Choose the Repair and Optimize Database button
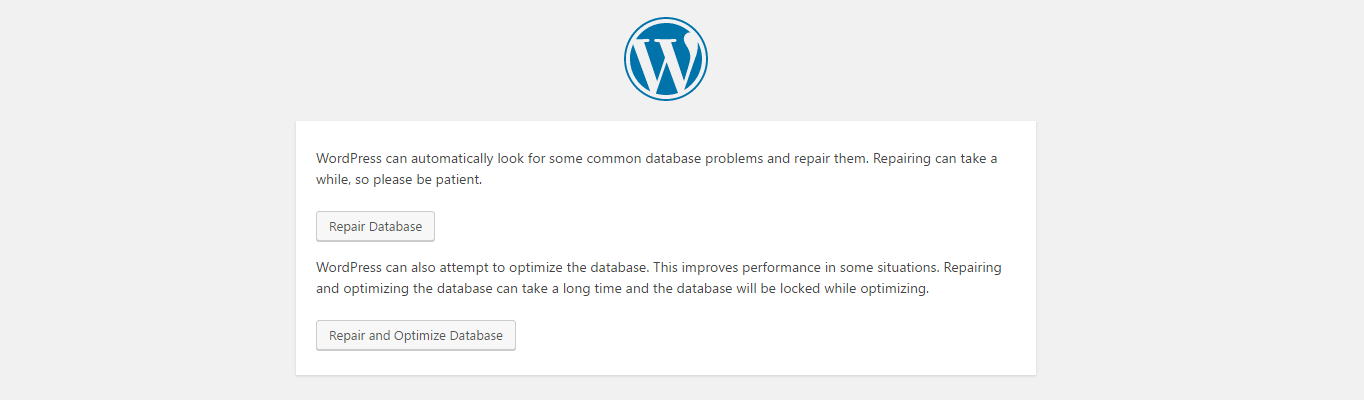The image size is (1364, 400). click(x=416, y=335)
